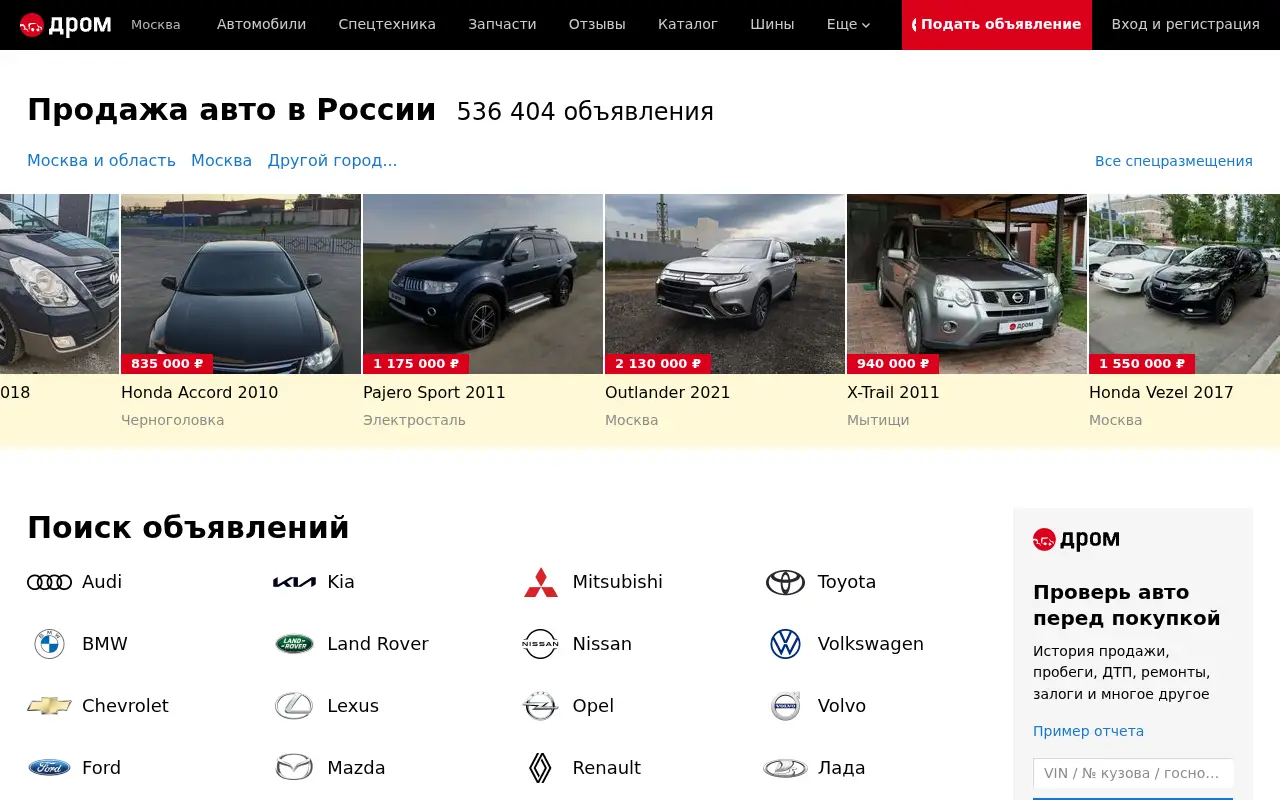Open Вход и регистрация link
This screenshot has height=800, width=1280.
point(1186,24)
